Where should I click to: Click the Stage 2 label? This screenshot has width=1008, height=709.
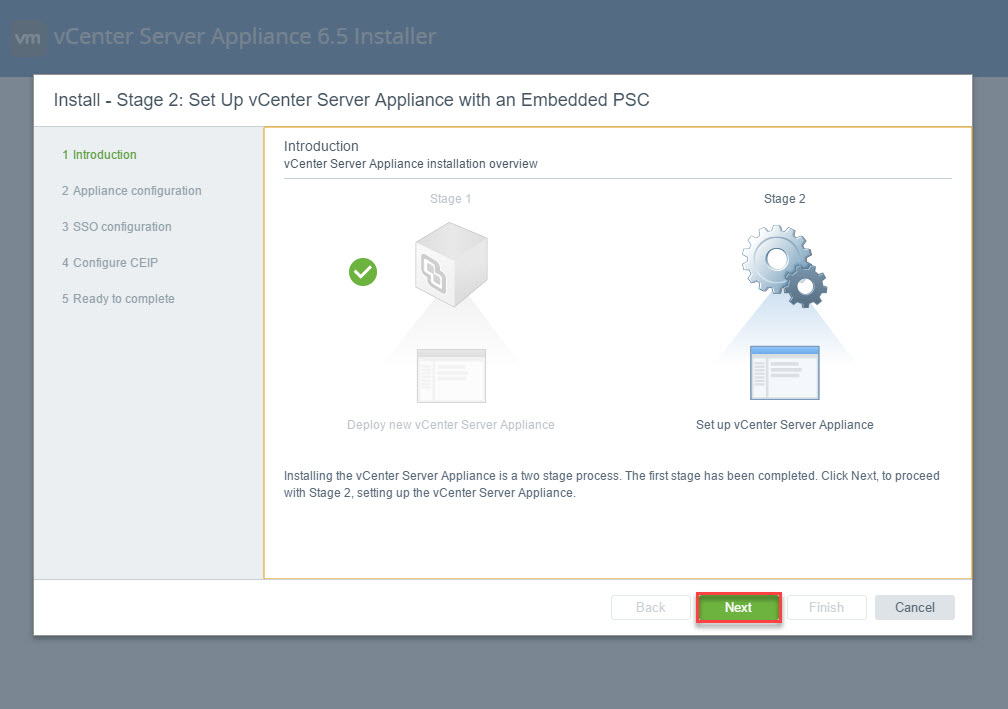[x=784, y=199]
